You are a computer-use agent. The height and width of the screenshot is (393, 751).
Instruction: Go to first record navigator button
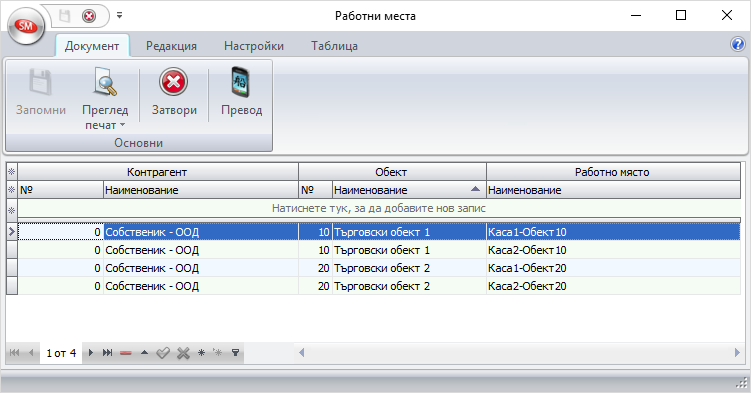tap(14, 353)
